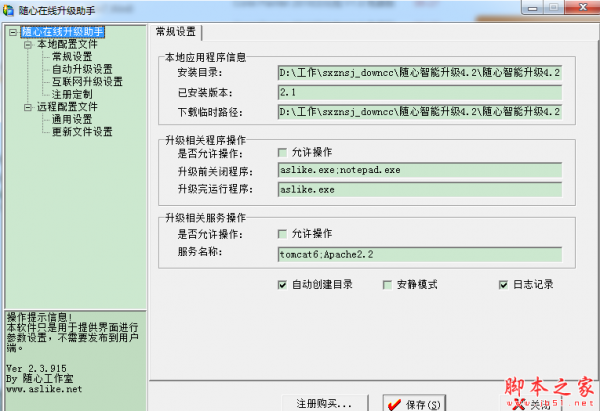Collapse the 远程配置文件 tree node
The height and width of the screenshot is (411, 600).
tap(28, 108)
